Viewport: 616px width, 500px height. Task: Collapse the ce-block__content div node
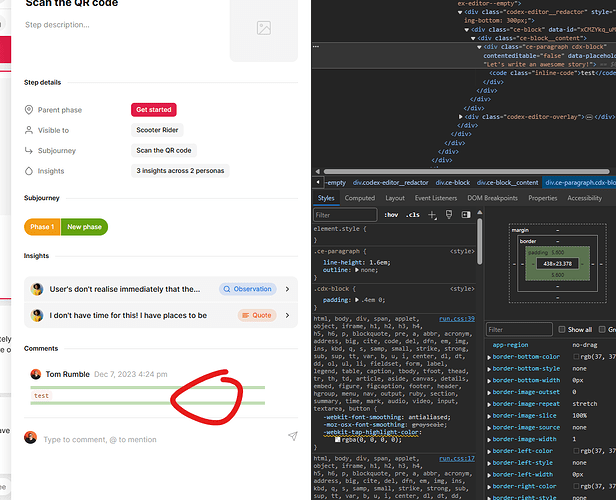click(473, 38)
